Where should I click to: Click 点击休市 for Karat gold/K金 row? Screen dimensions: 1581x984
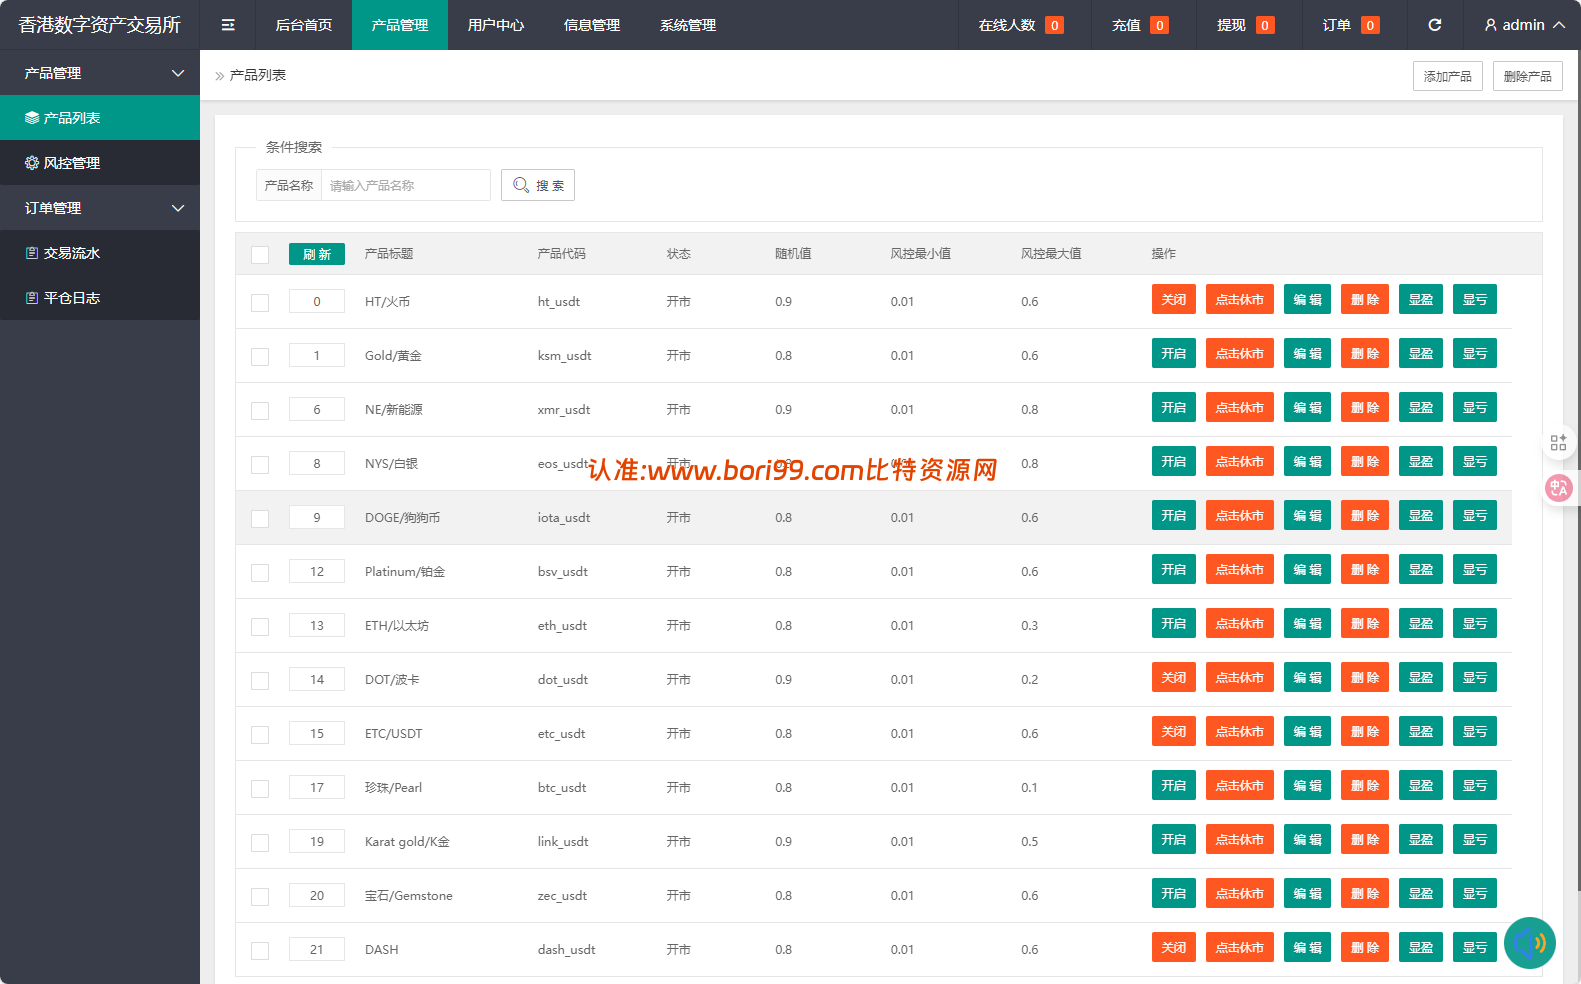(x=1240, y=839)
